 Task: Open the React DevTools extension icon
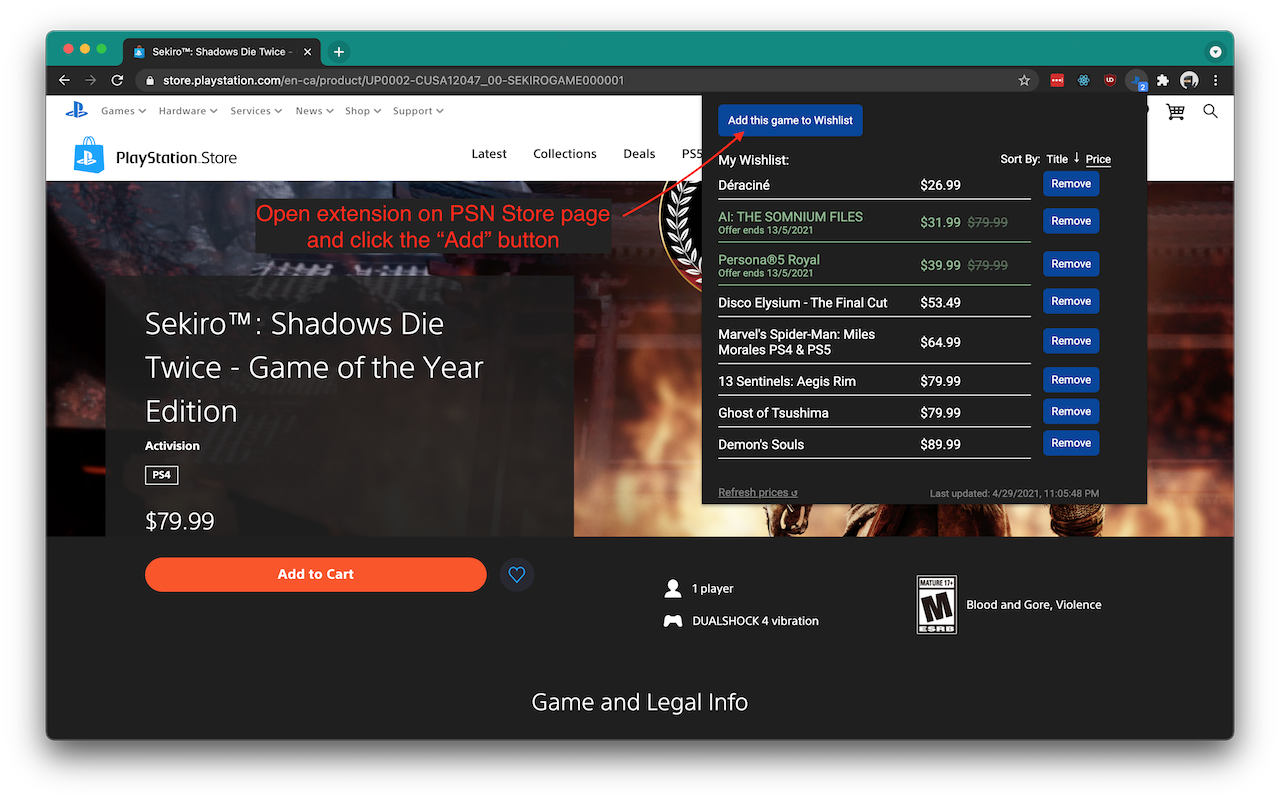coord(1083,80)
